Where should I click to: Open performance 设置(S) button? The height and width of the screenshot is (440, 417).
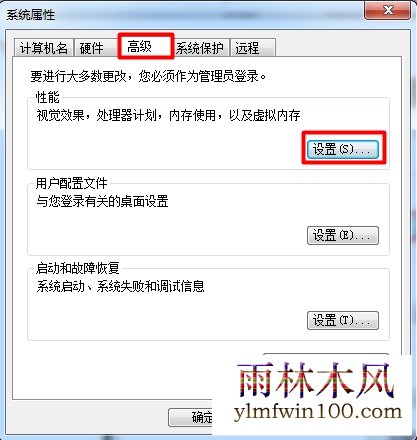tap(343, 149)
